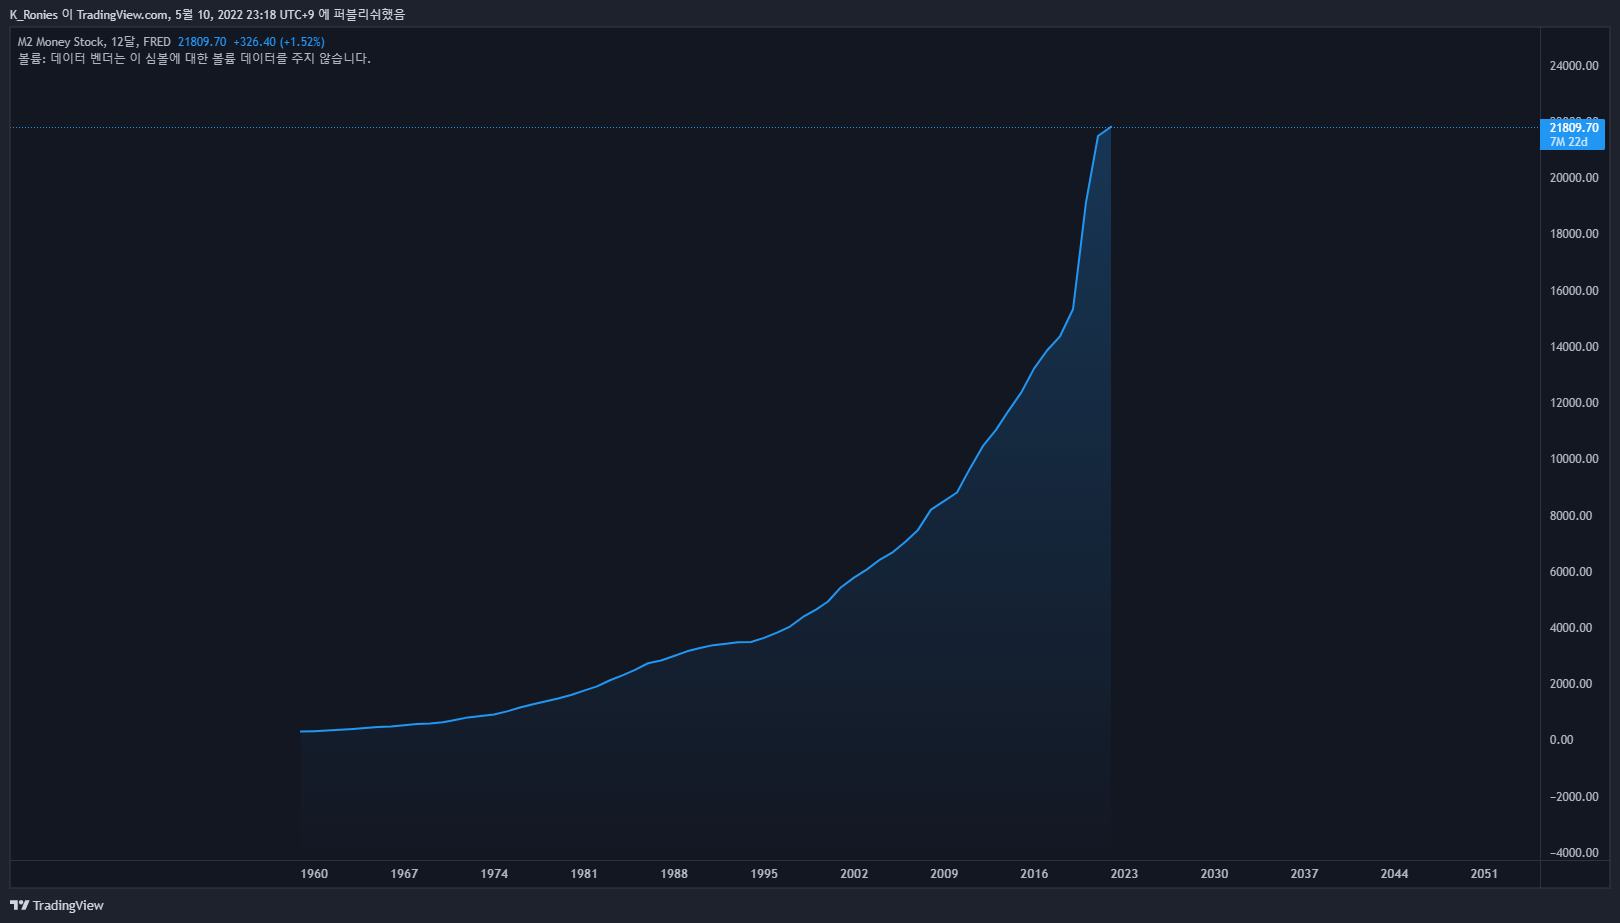The image size is (1620, 923).
Task: Click the −4000.00 price axis label
Action: pyautogui.click(x=1574, y=853)
